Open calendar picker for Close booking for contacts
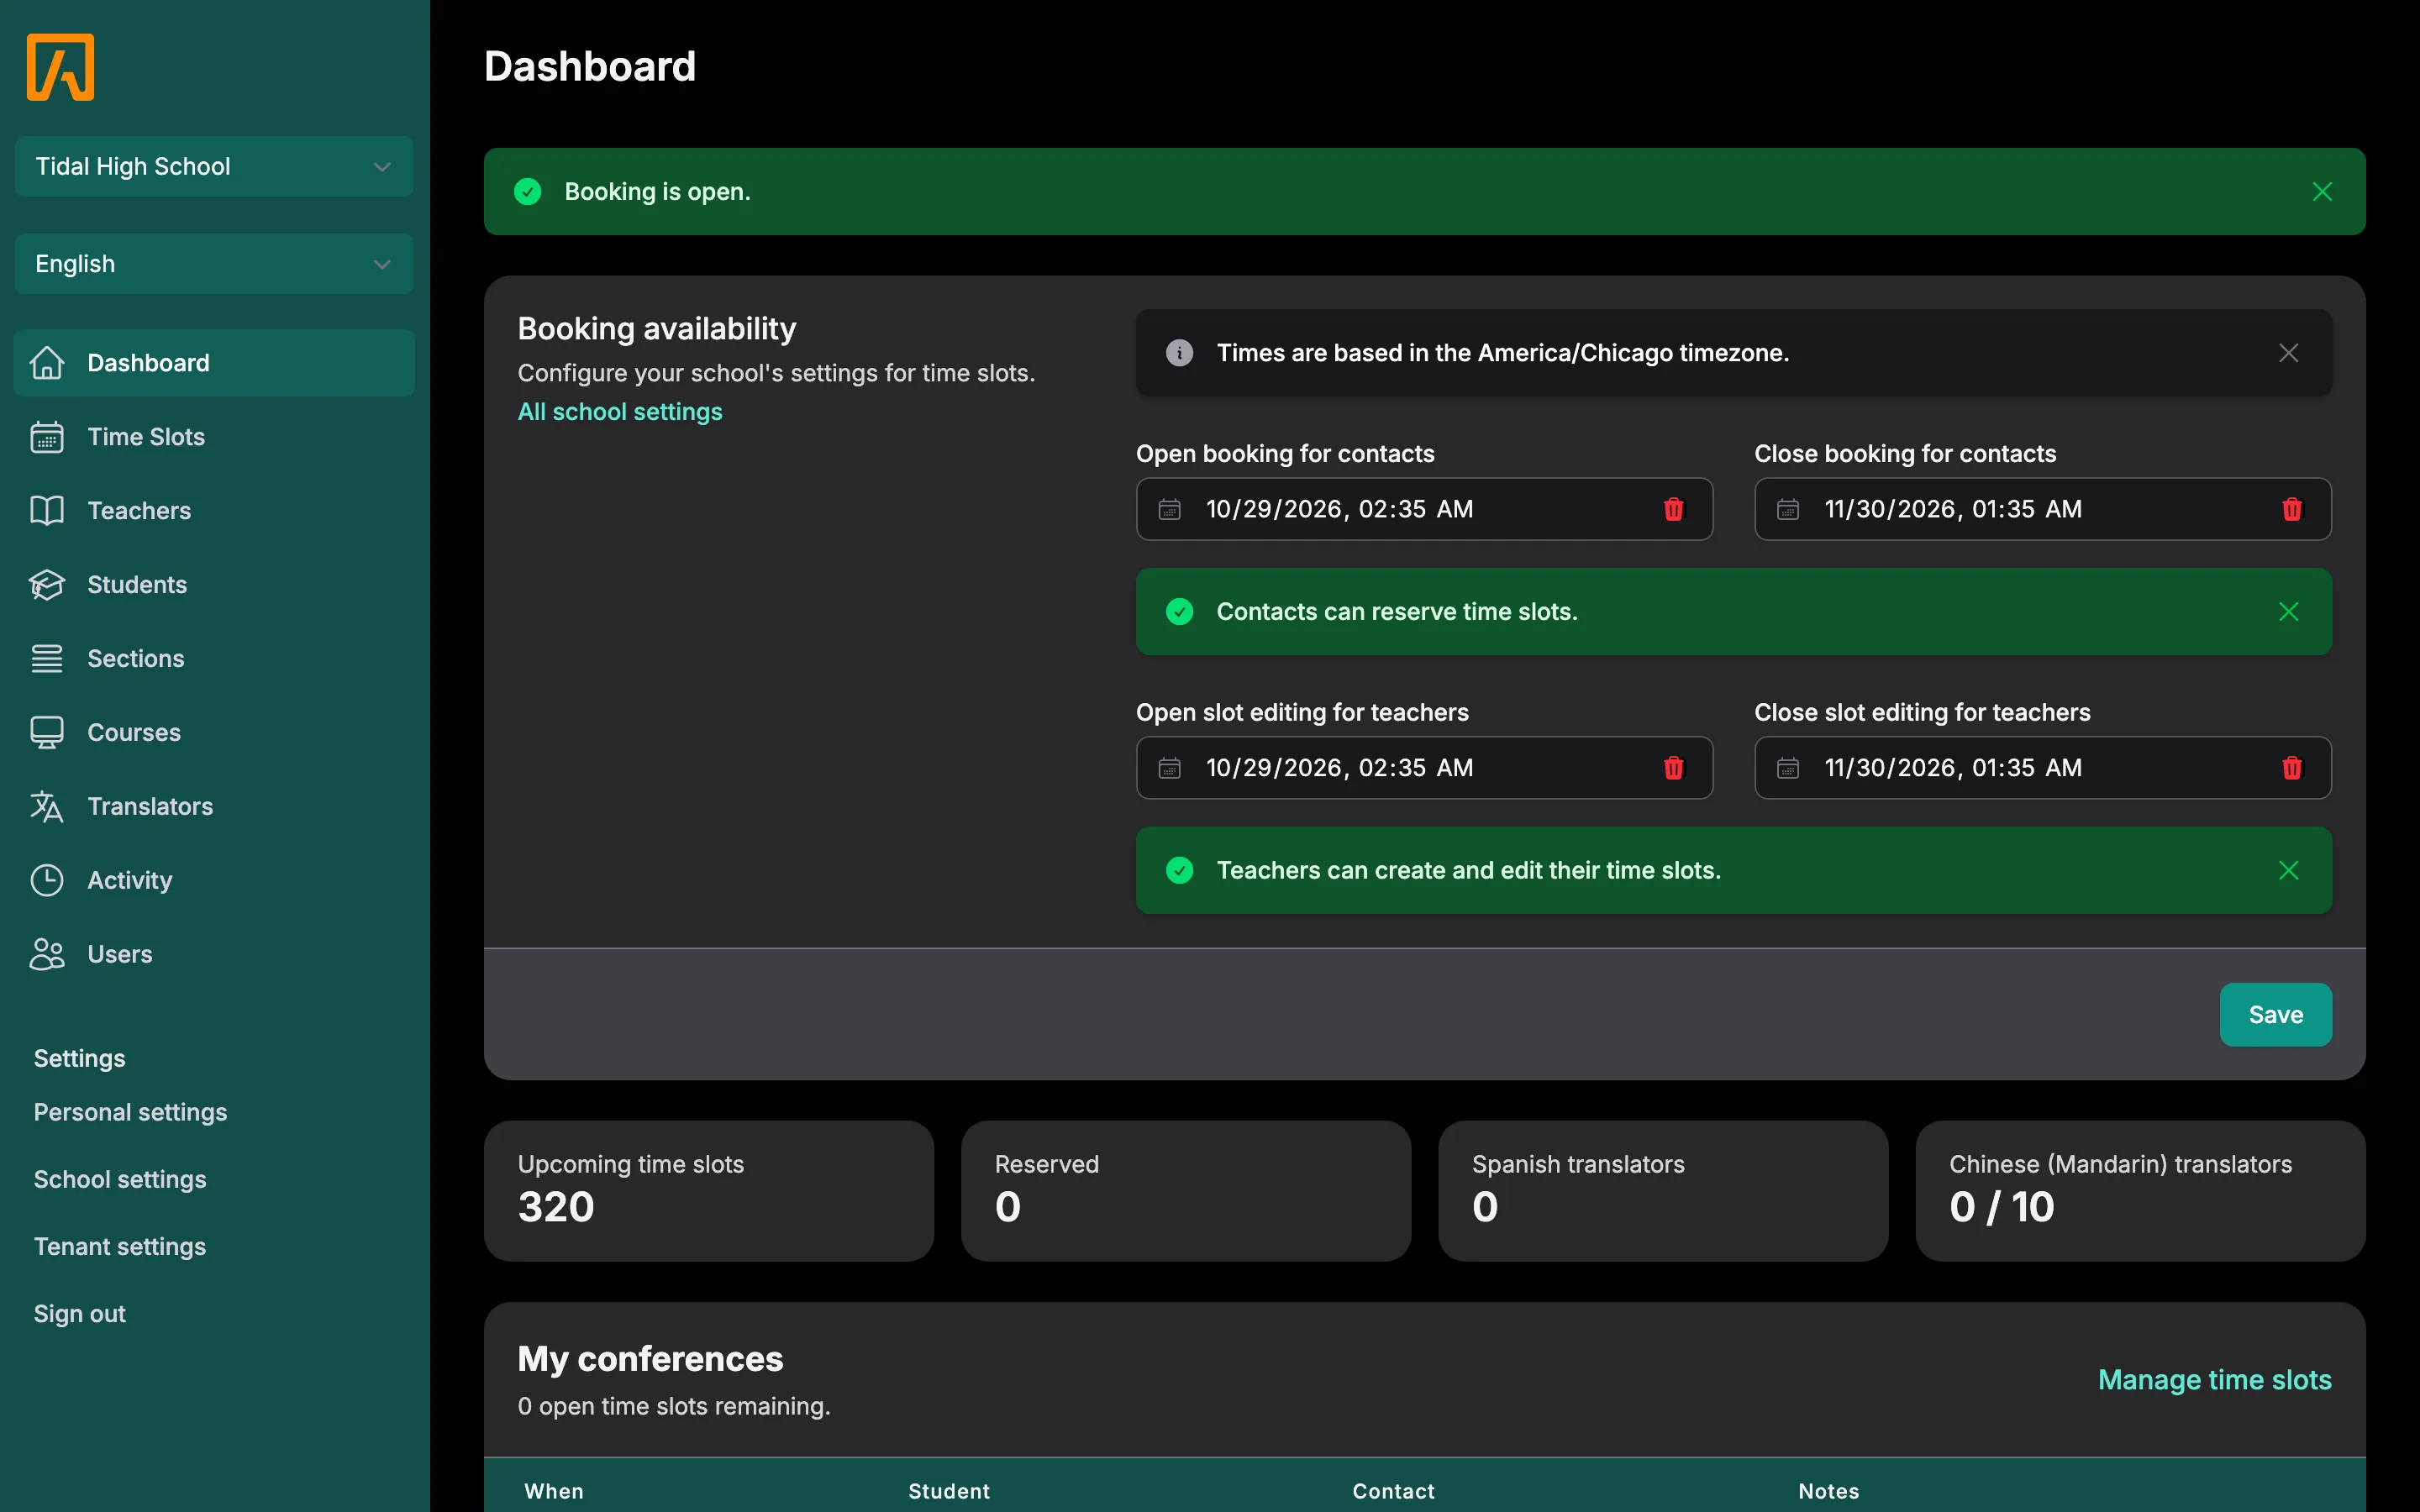 pos(1788,510)
